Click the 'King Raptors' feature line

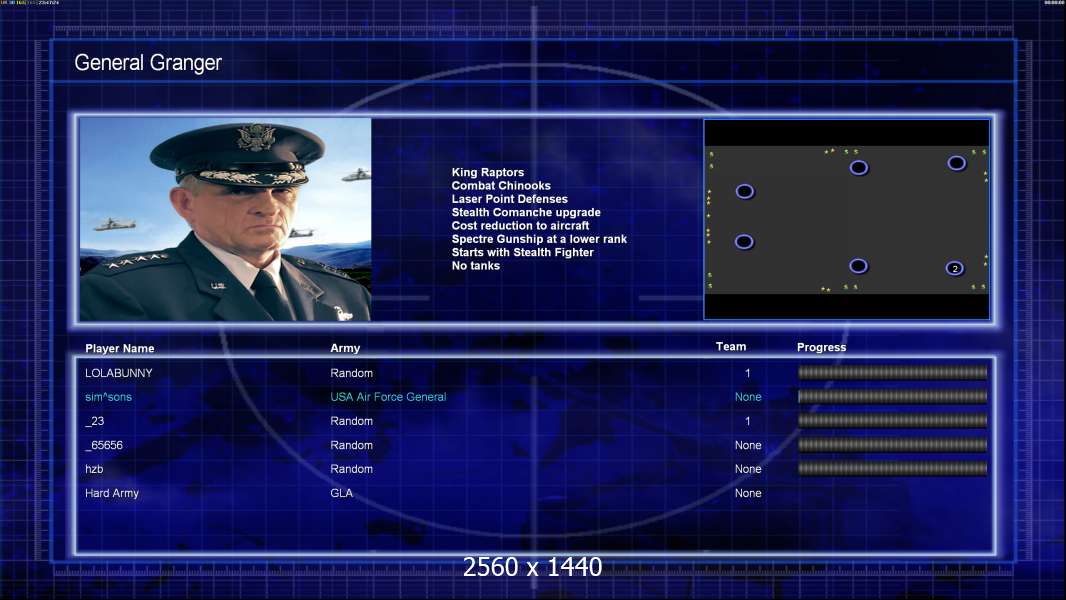pos(487,173)
